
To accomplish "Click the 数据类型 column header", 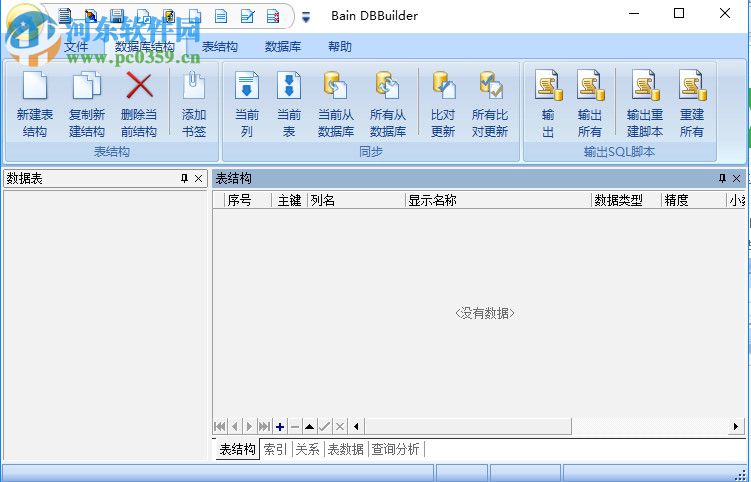I will tap(626, 200).
